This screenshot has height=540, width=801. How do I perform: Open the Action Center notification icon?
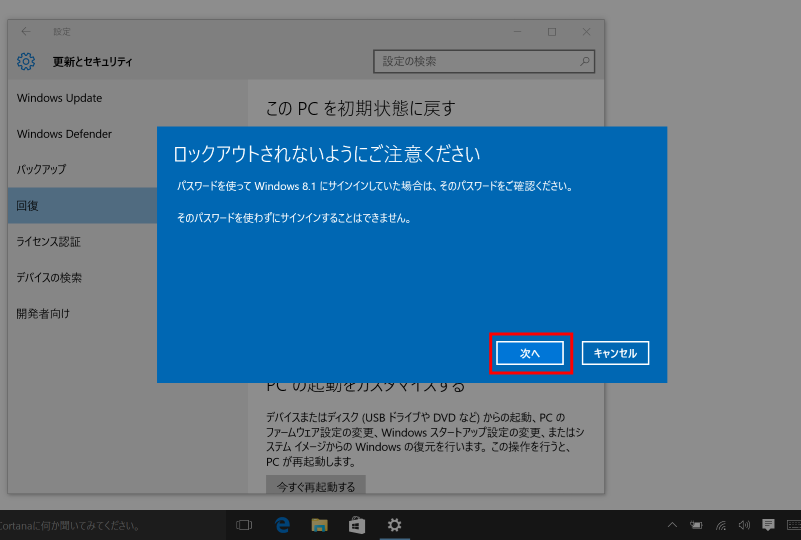768,525
